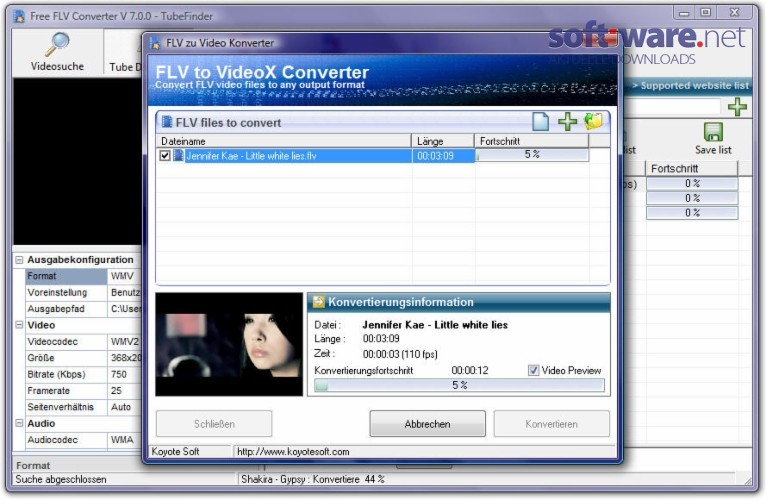This screenshot has height=500, width=766.
Task: Click WMA audiocodec value
Action: click(125, 440)
